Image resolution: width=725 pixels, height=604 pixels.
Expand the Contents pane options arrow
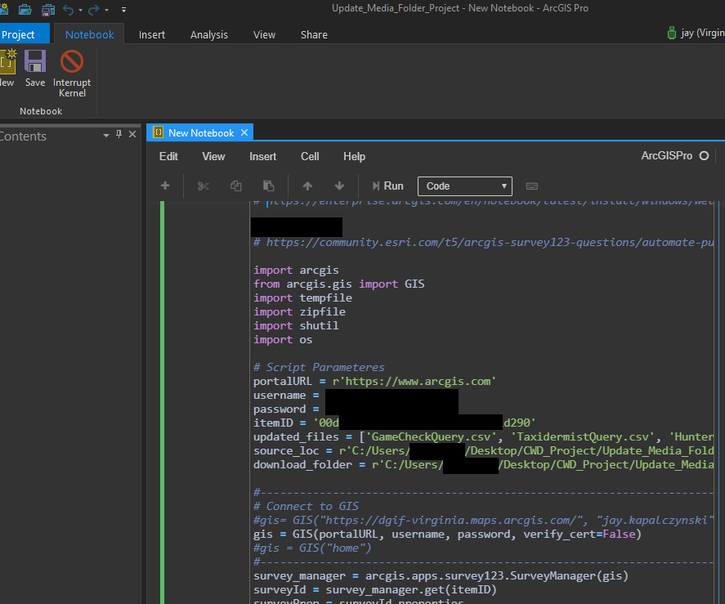pyautogui.click(x=106, y=134)
